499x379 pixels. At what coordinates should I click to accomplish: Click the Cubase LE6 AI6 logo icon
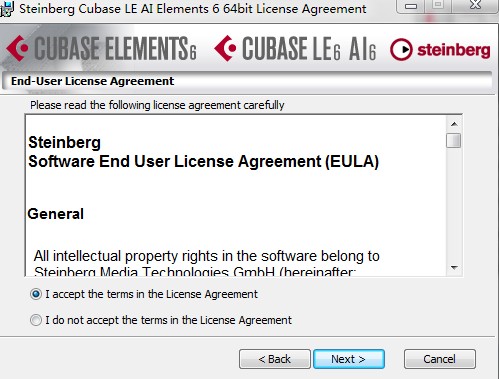[225, 48]
